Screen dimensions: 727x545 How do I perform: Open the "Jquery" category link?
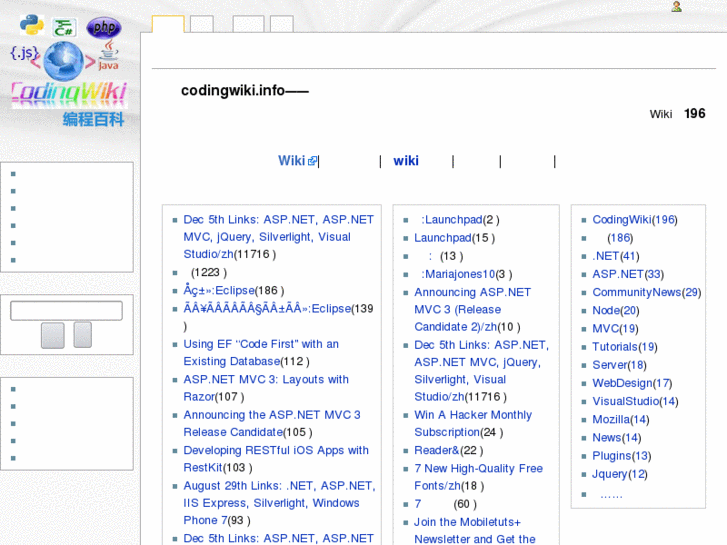coord(610,474)
